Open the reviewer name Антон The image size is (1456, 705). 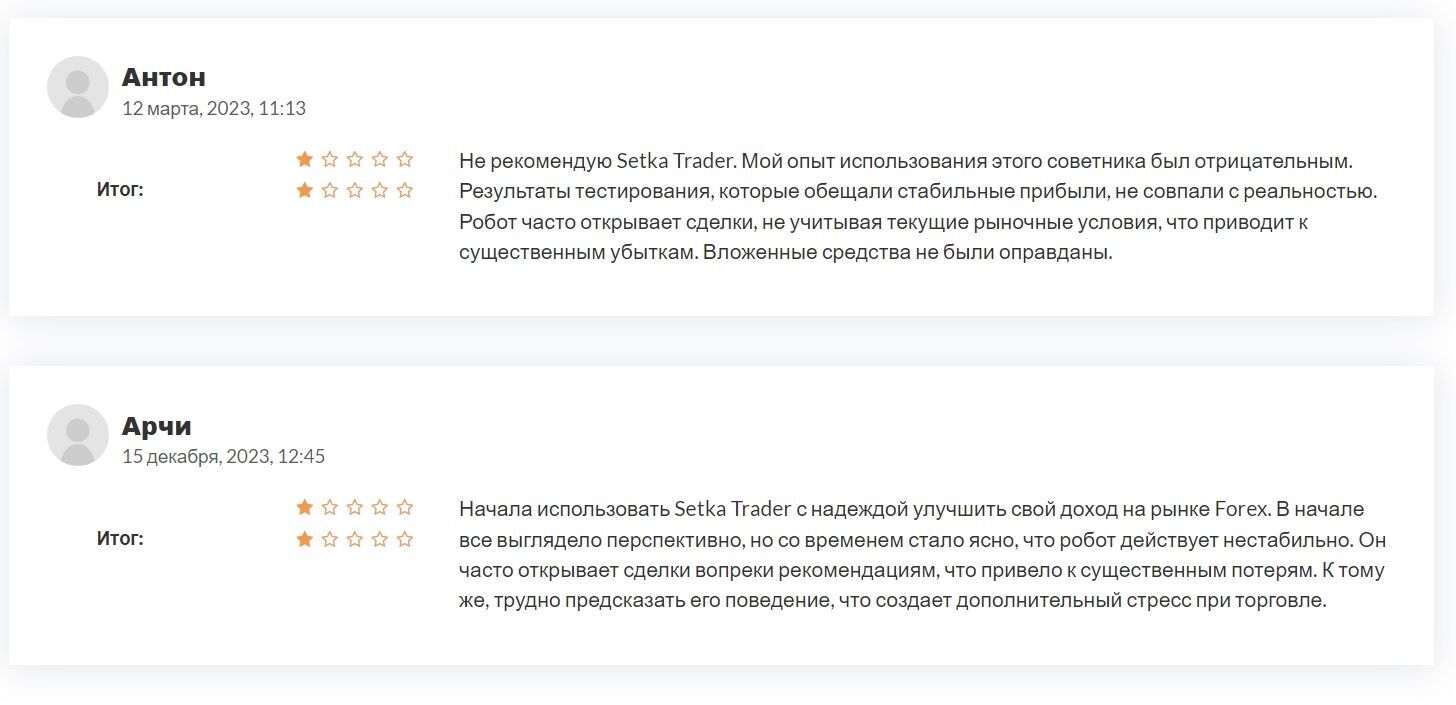pyautogui.click(x=164, y=77)
